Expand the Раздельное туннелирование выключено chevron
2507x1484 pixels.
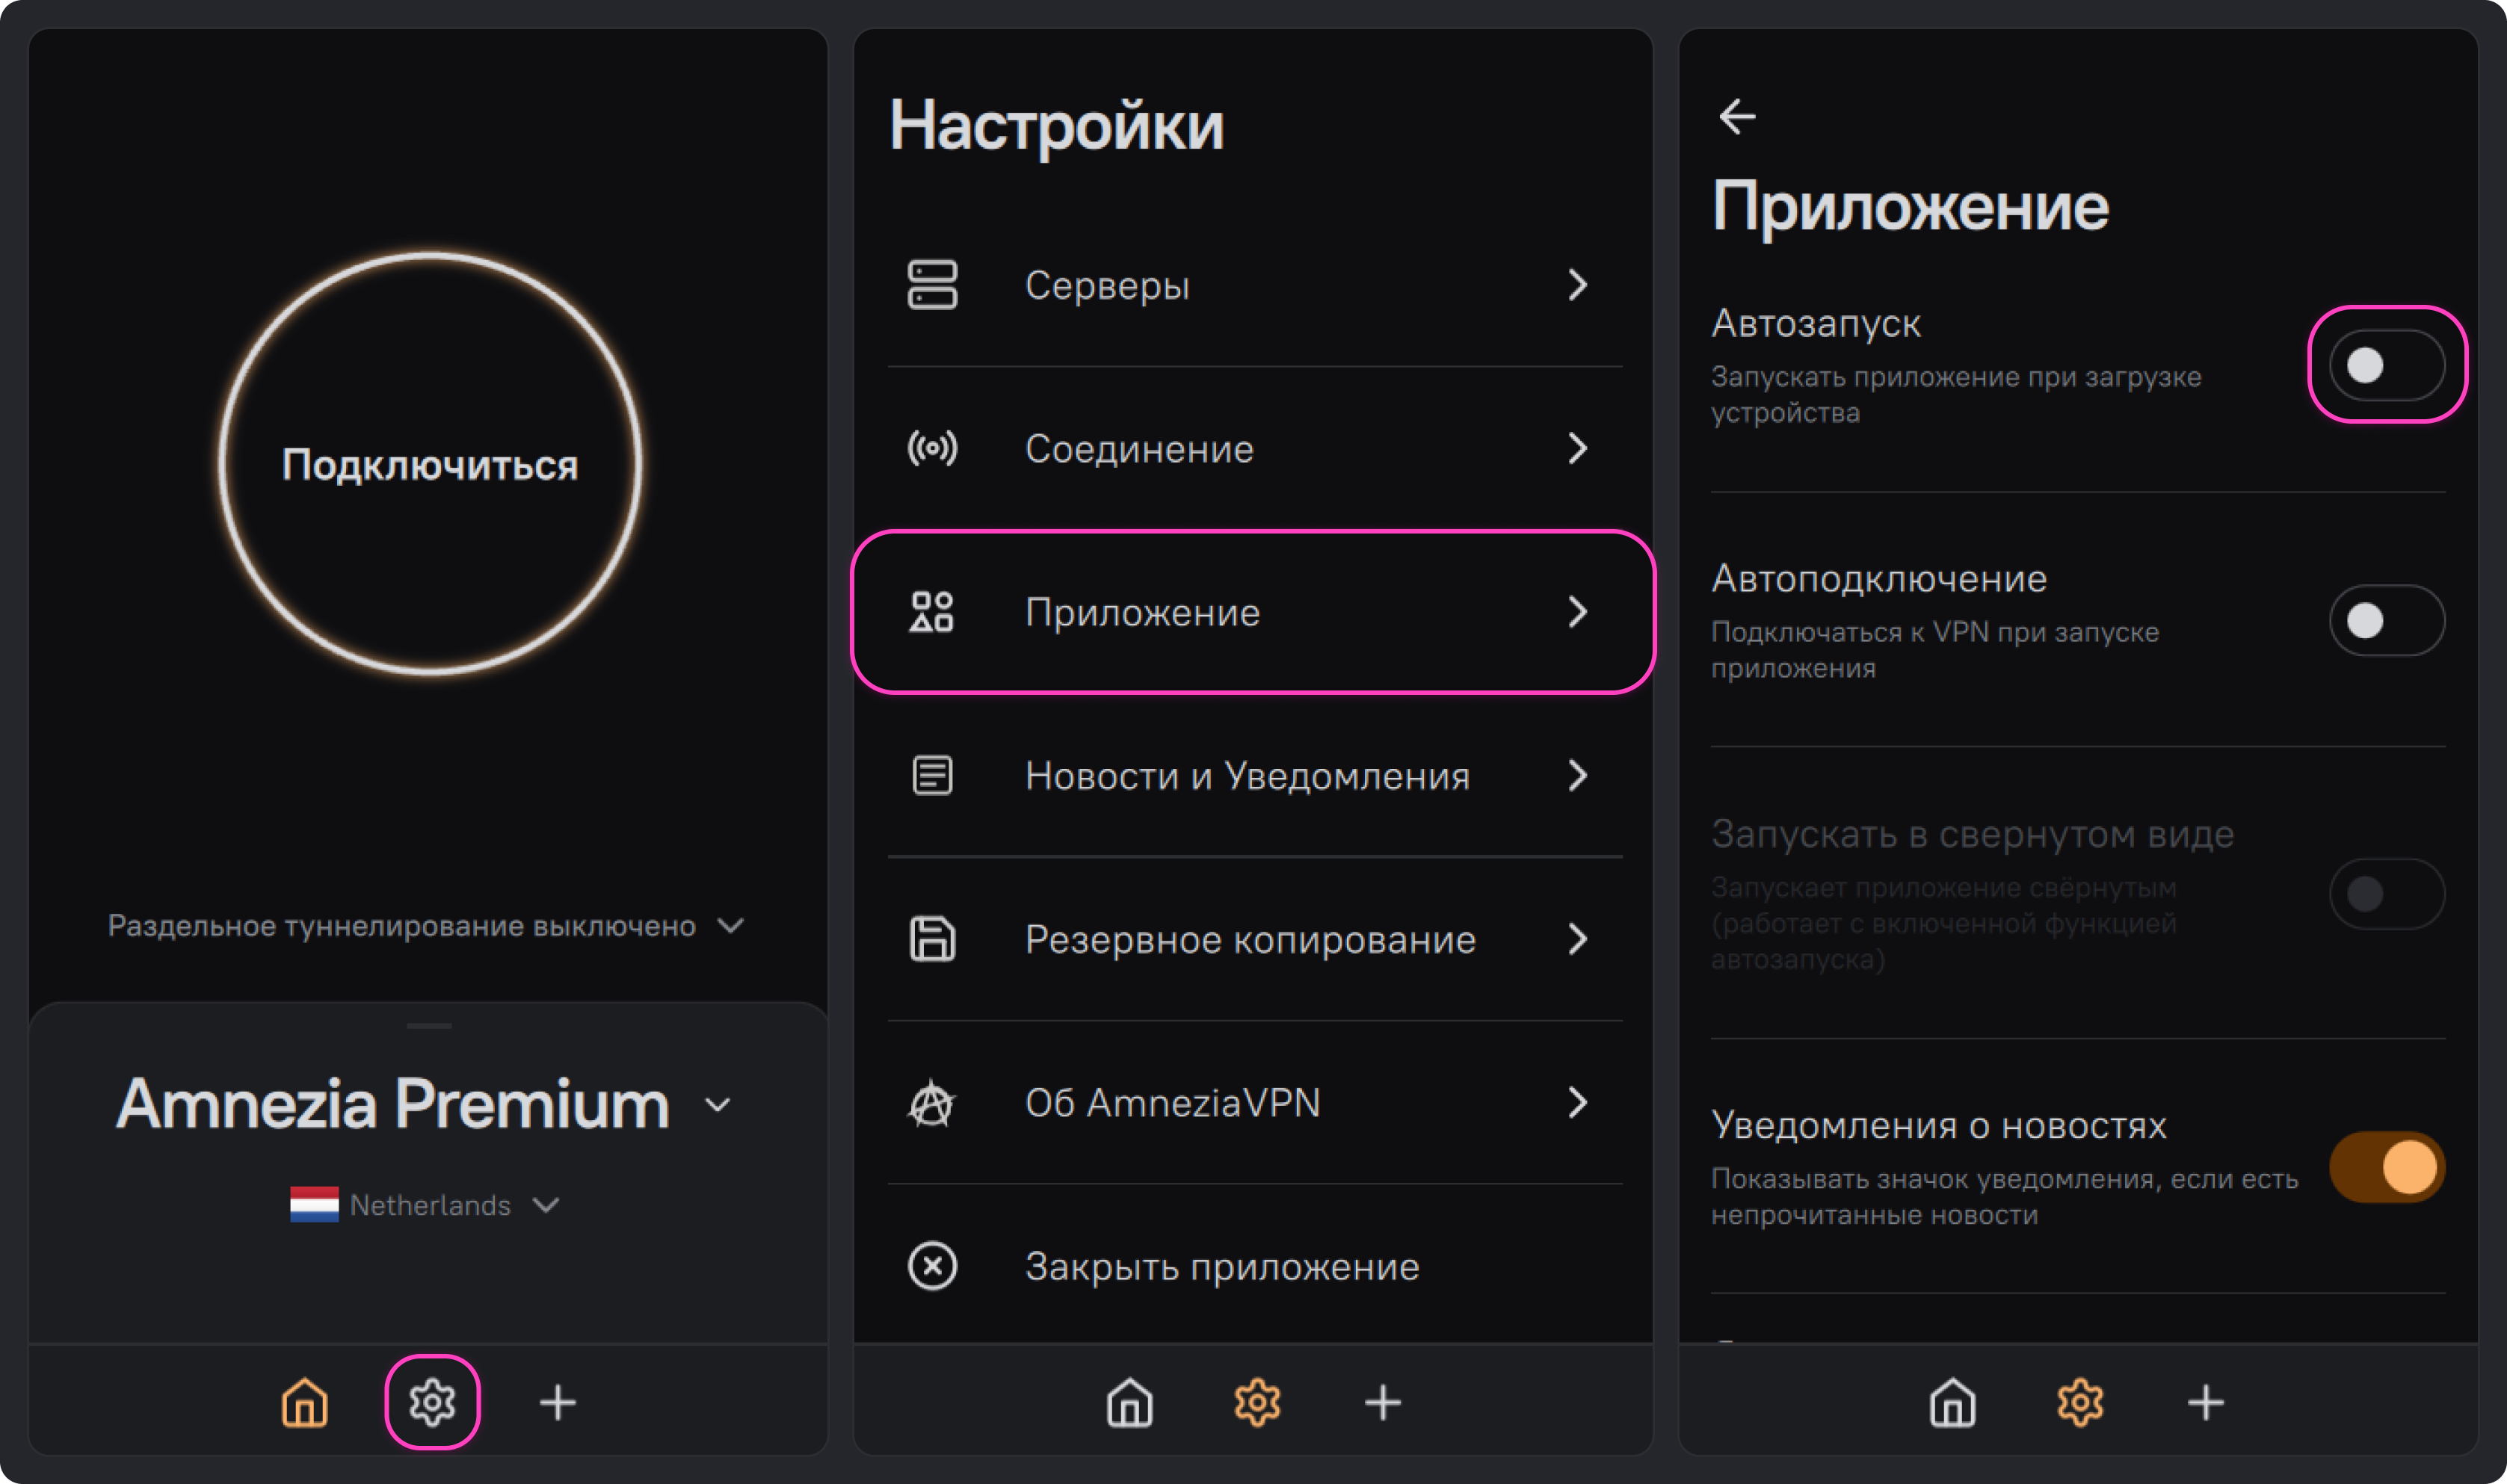731,925
